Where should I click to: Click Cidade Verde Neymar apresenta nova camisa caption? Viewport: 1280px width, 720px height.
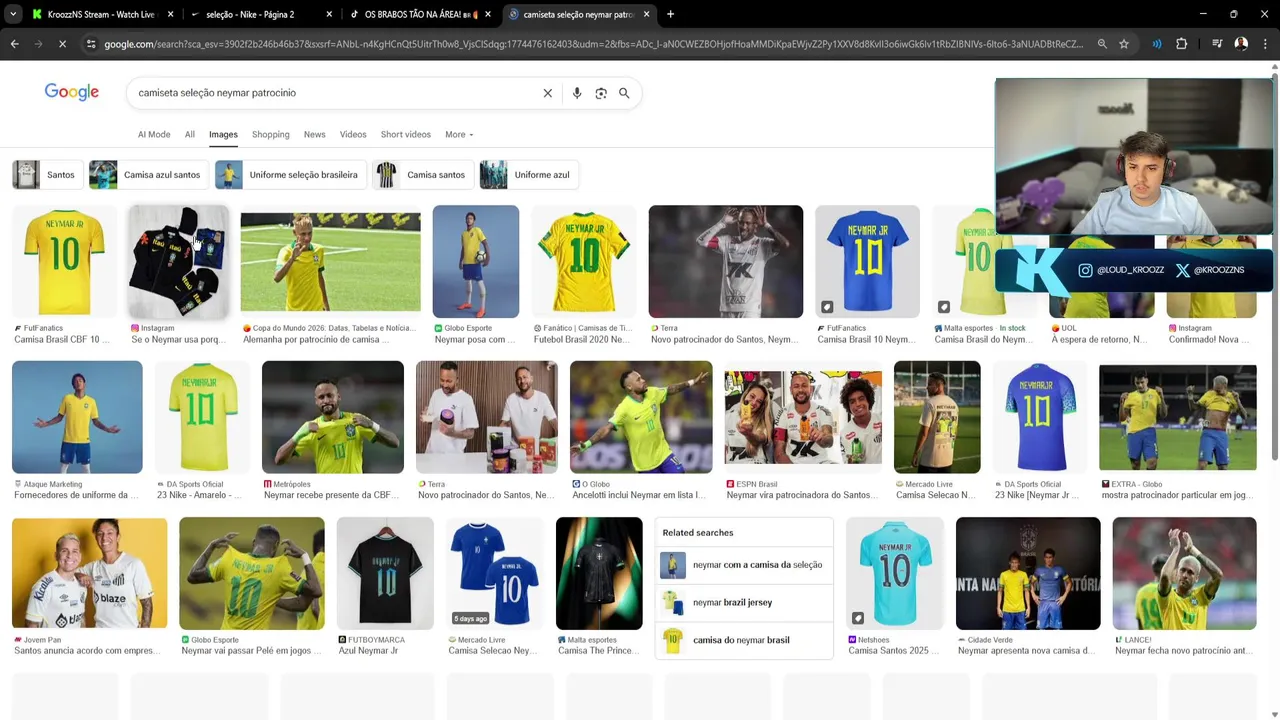pos(1026,651)
